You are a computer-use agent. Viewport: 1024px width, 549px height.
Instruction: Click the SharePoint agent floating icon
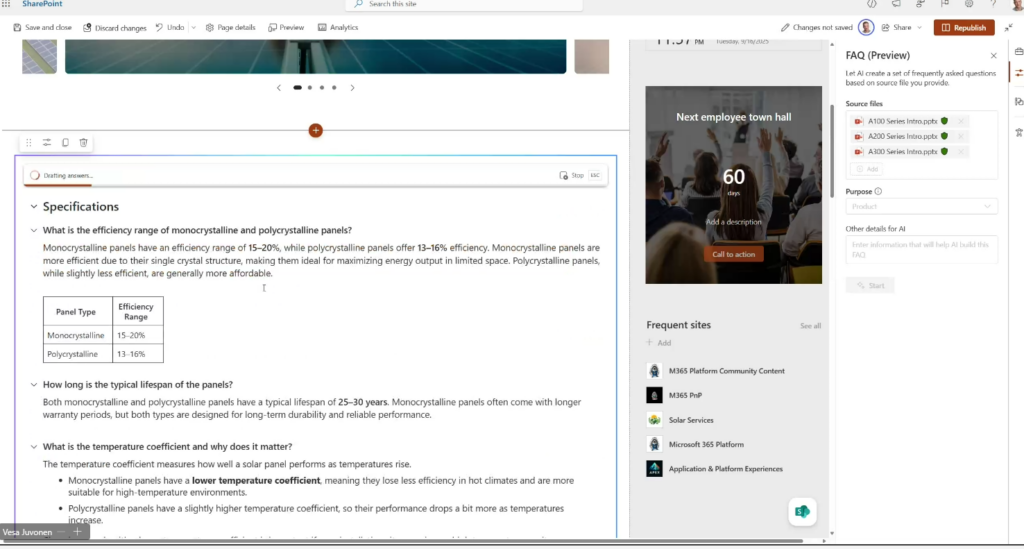click(x=802, y=512)
